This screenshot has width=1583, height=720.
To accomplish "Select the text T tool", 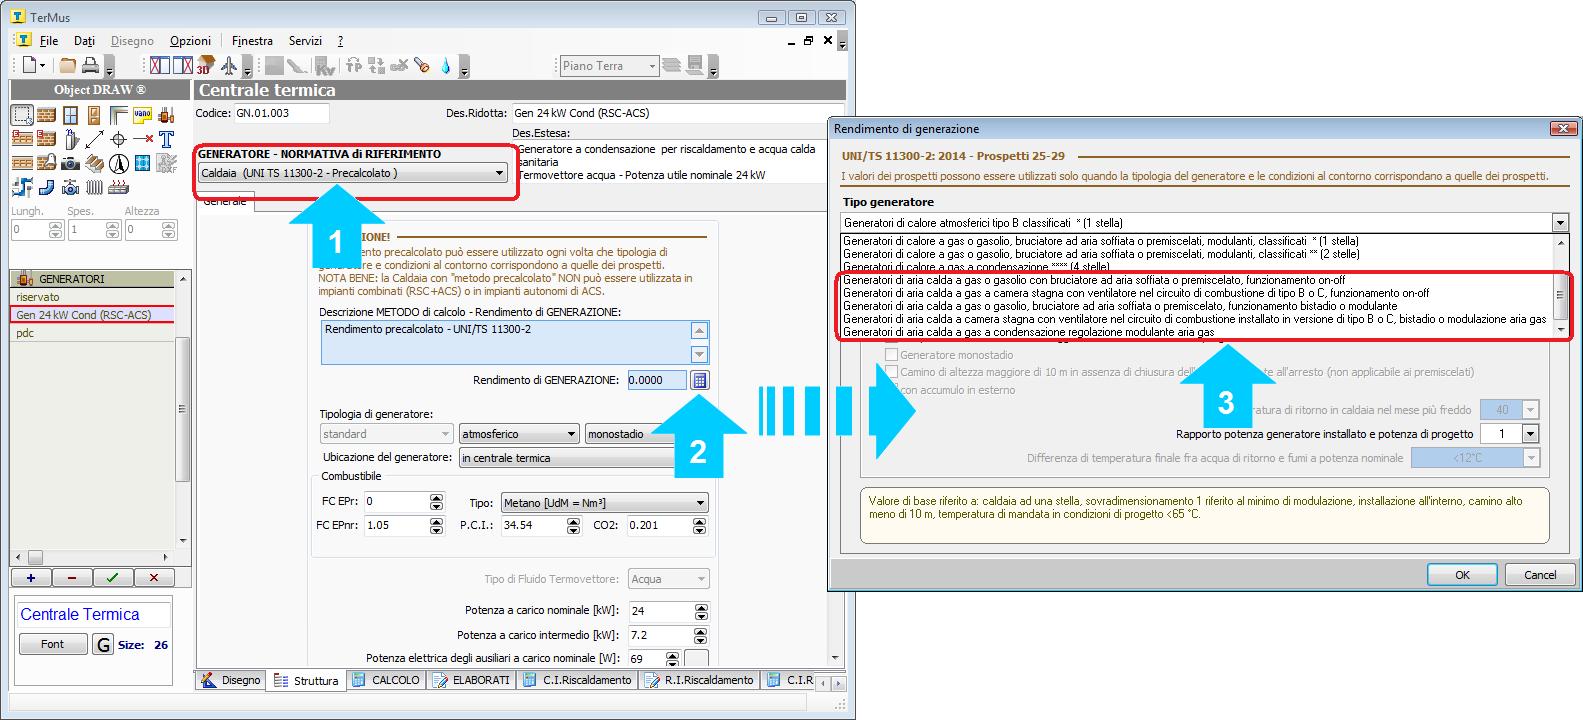I will [166, 139].
